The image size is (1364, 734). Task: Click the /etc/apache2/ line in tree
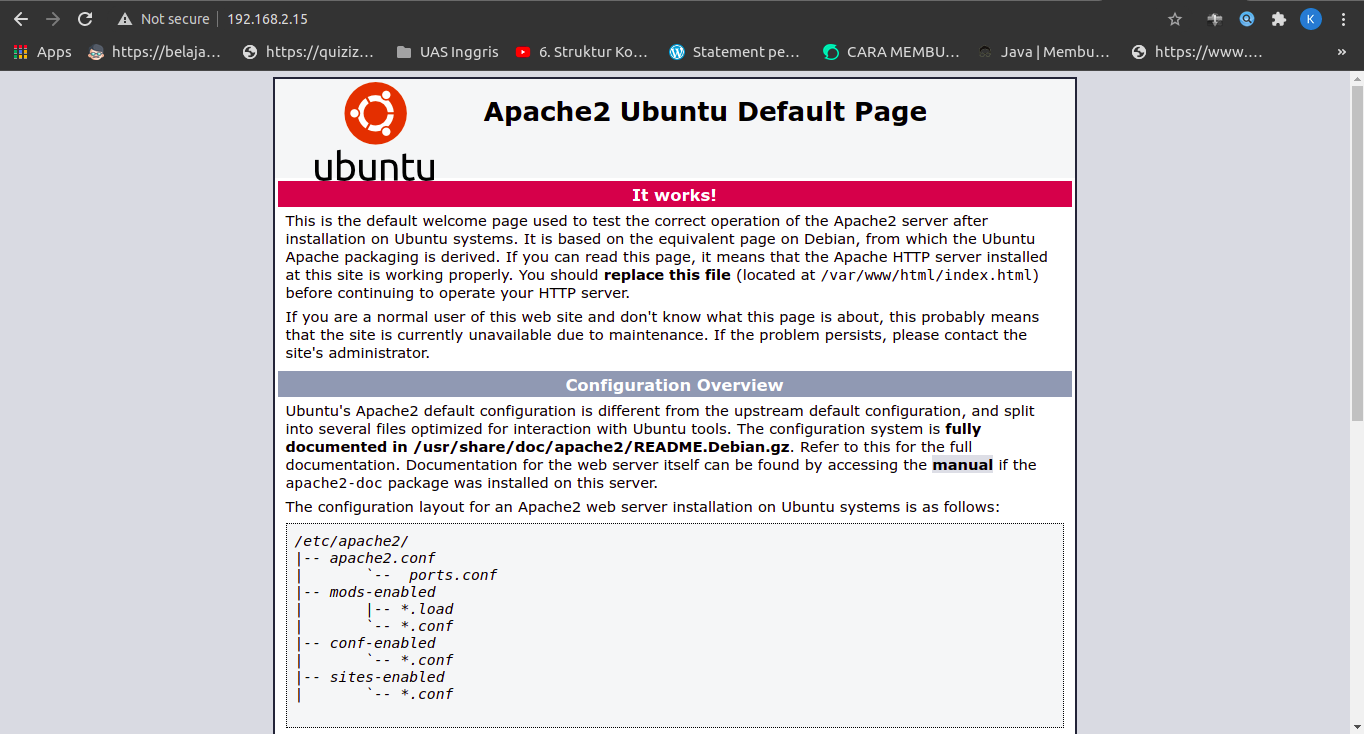coord(351,541)
